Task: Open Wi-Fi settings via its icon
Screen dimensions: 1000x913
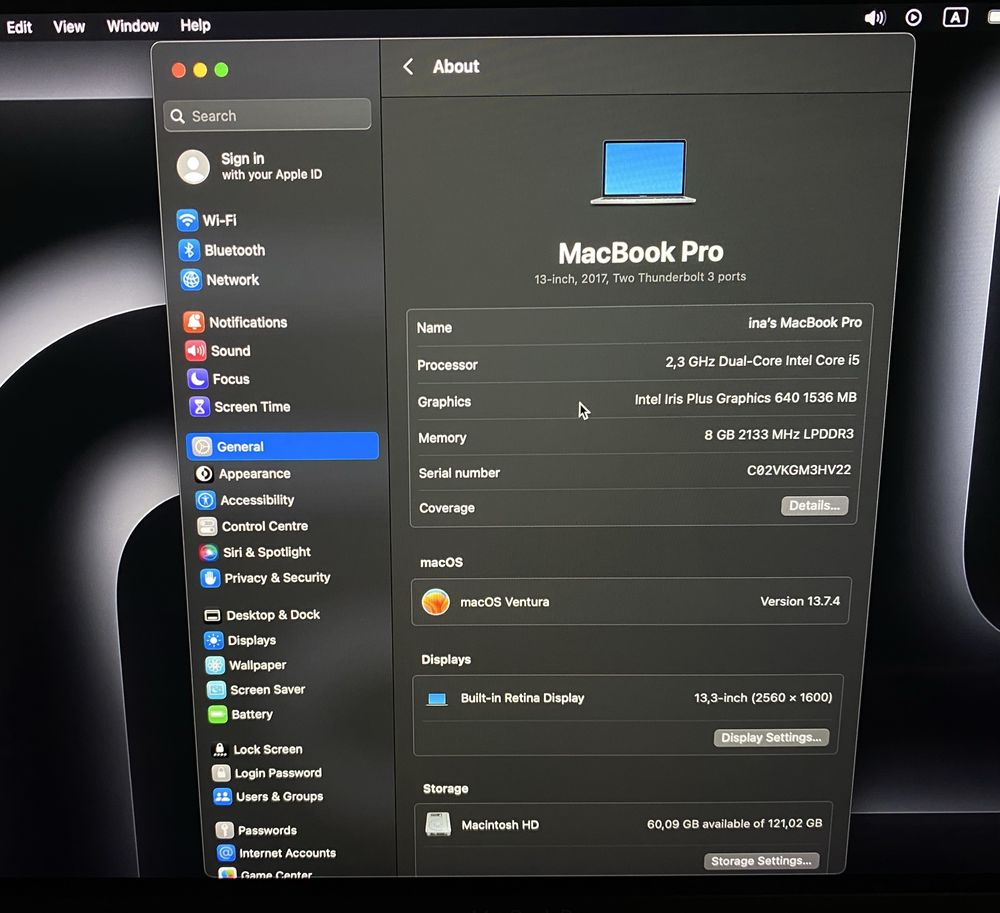Action: [187, 220]
